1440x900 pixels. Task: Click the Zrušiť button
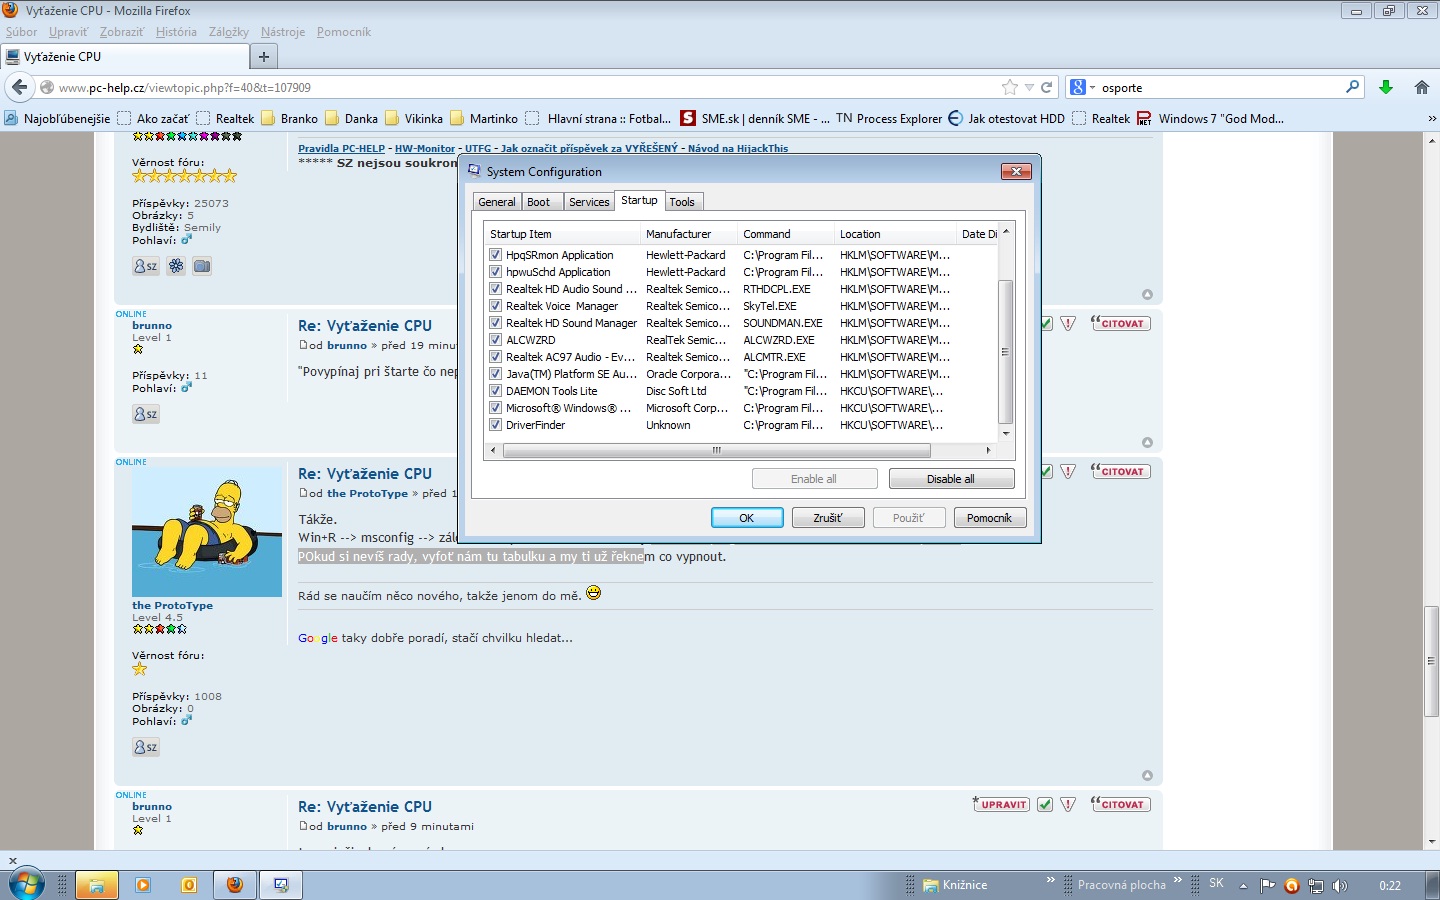click(x=828, y=518)
